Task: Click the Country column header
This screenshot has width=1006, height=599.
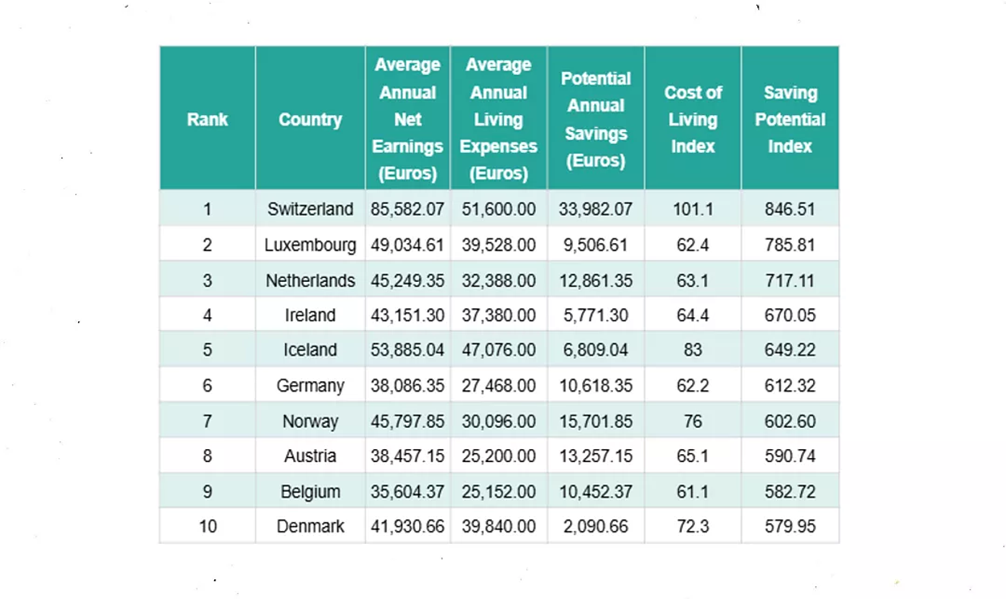Action: [310, 119]
